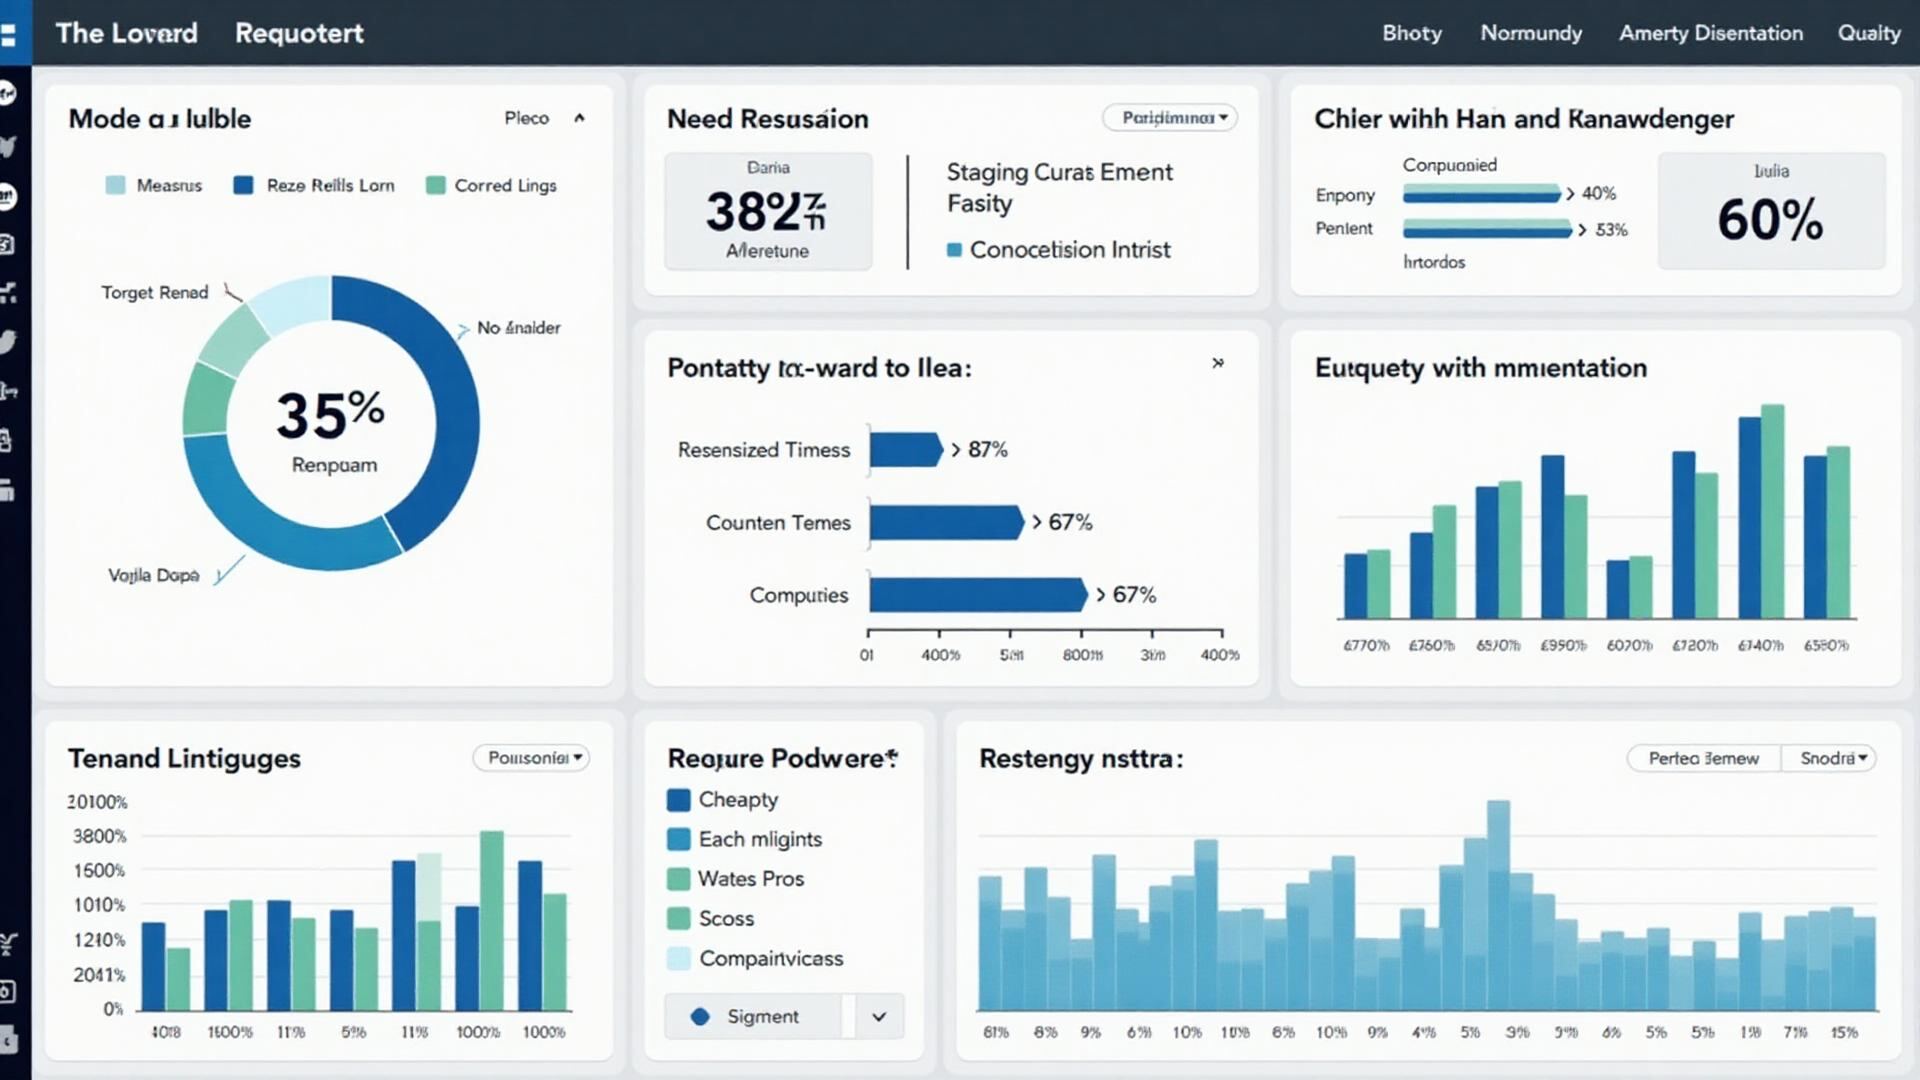Click the hrtordos label under progress bars

(x=1434, y=262)
